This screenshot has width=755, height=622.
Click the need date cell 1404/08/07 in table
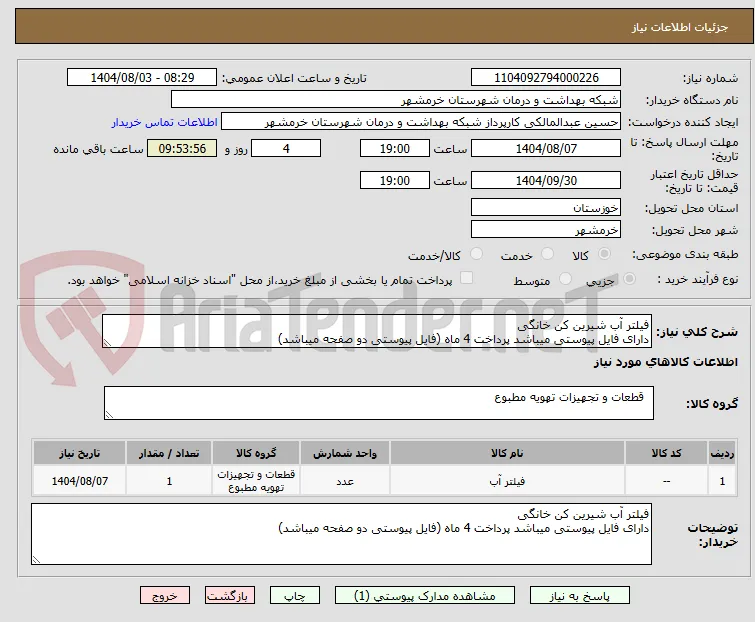(79, 481)
